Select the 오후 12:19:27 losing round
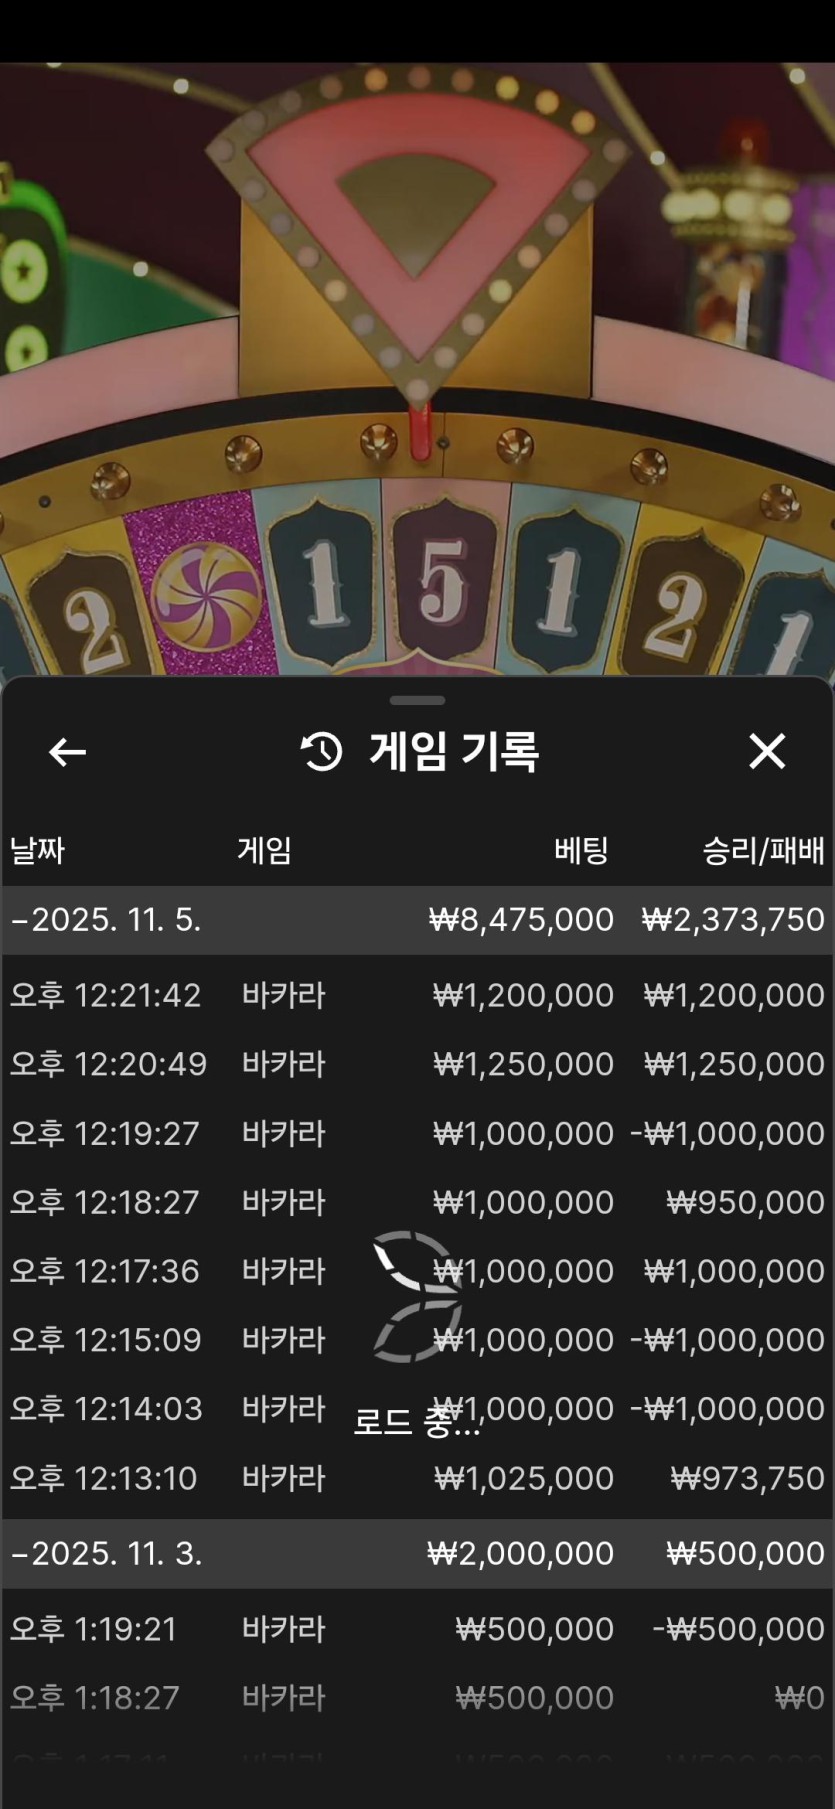Image resolution: width=835 pixels, height=1809 pixels. tap(418, 1133)
